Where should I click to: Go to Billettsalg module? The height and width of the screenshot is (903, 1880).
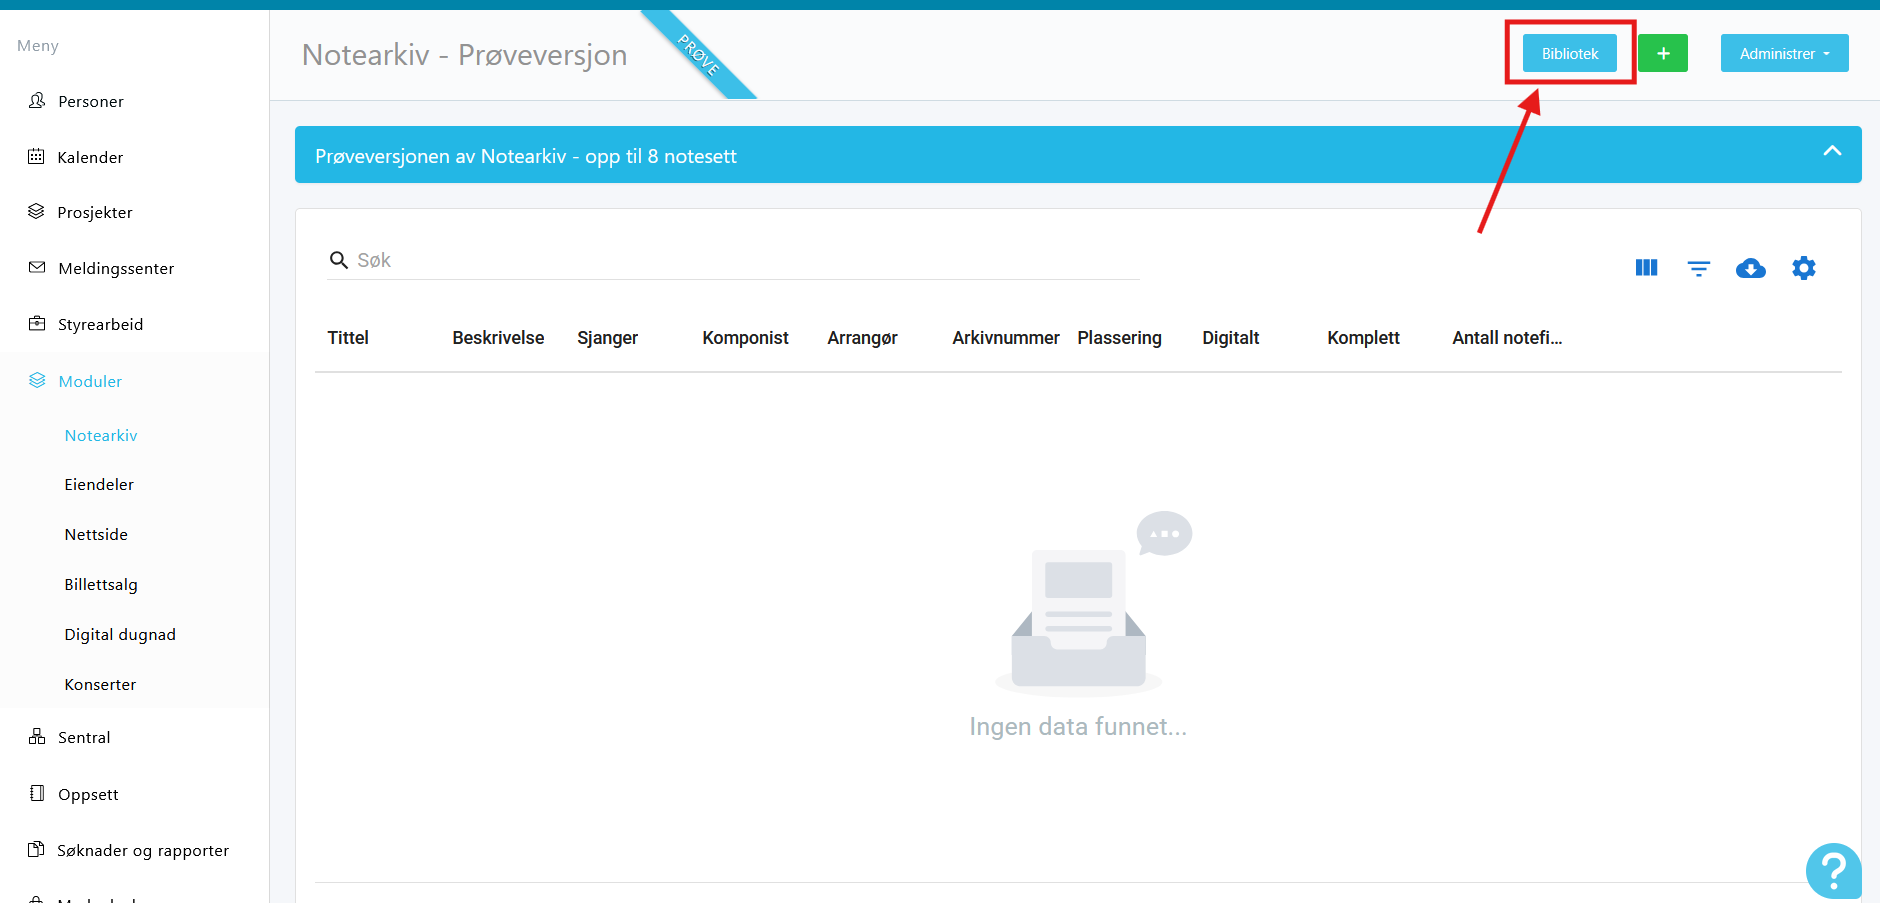pos(101,585)
